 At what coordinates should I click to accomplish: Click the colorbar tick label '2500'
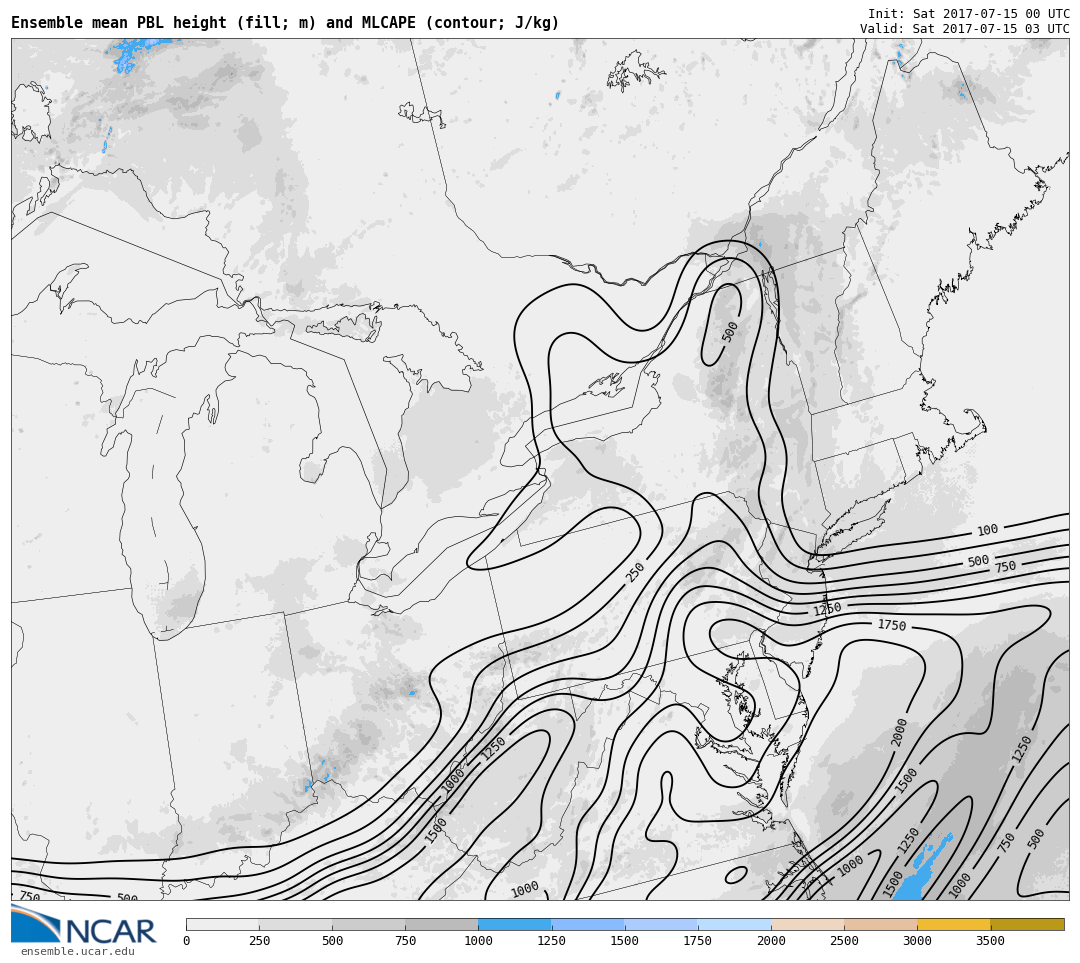[844, 941]
